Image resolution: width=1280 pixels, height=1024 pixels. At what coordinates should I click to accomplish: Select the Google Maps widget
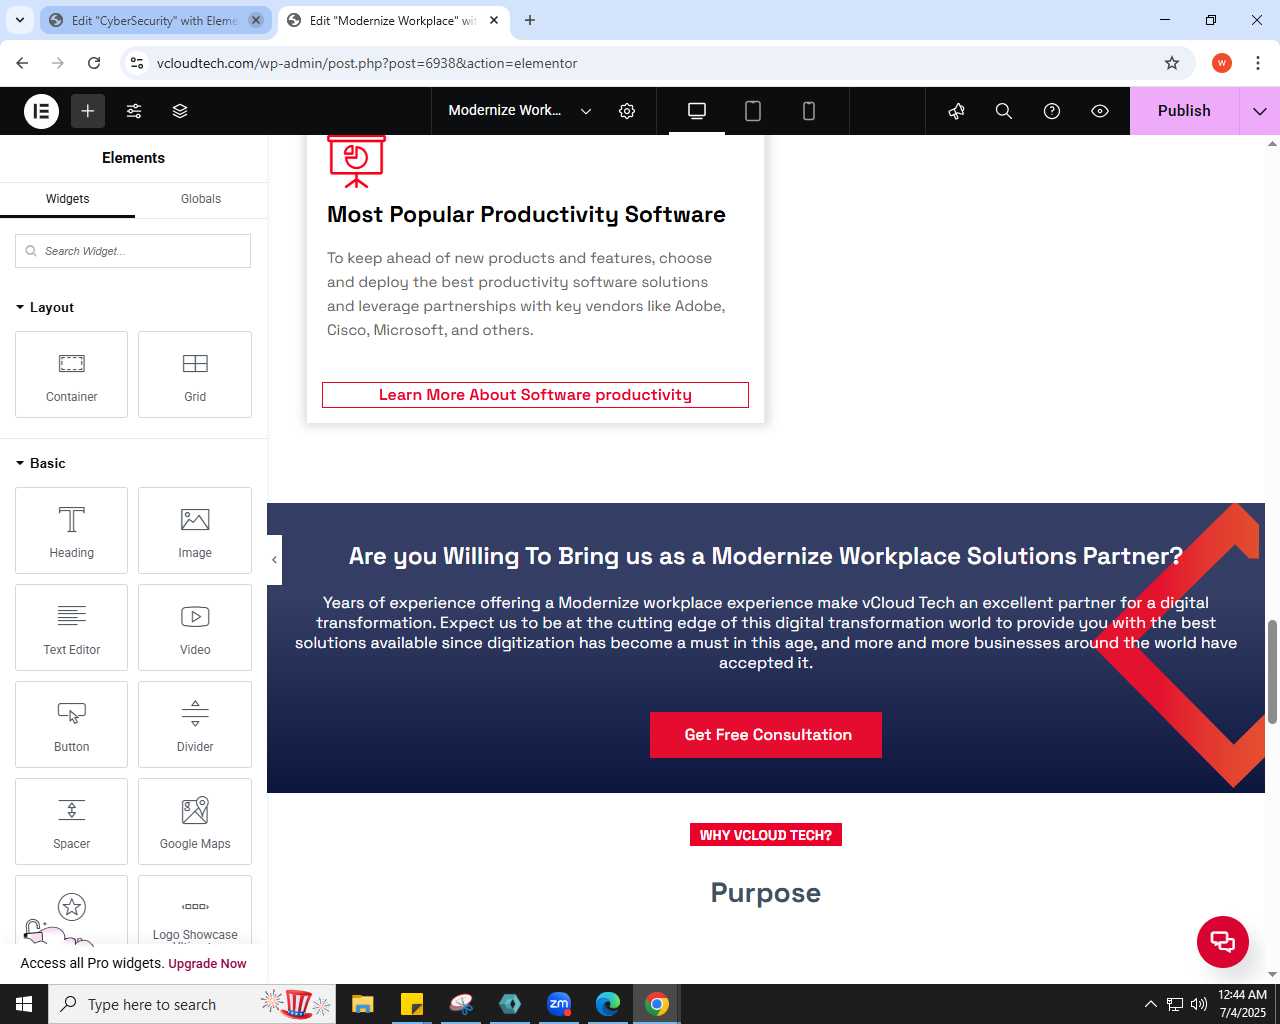(195, 821)
